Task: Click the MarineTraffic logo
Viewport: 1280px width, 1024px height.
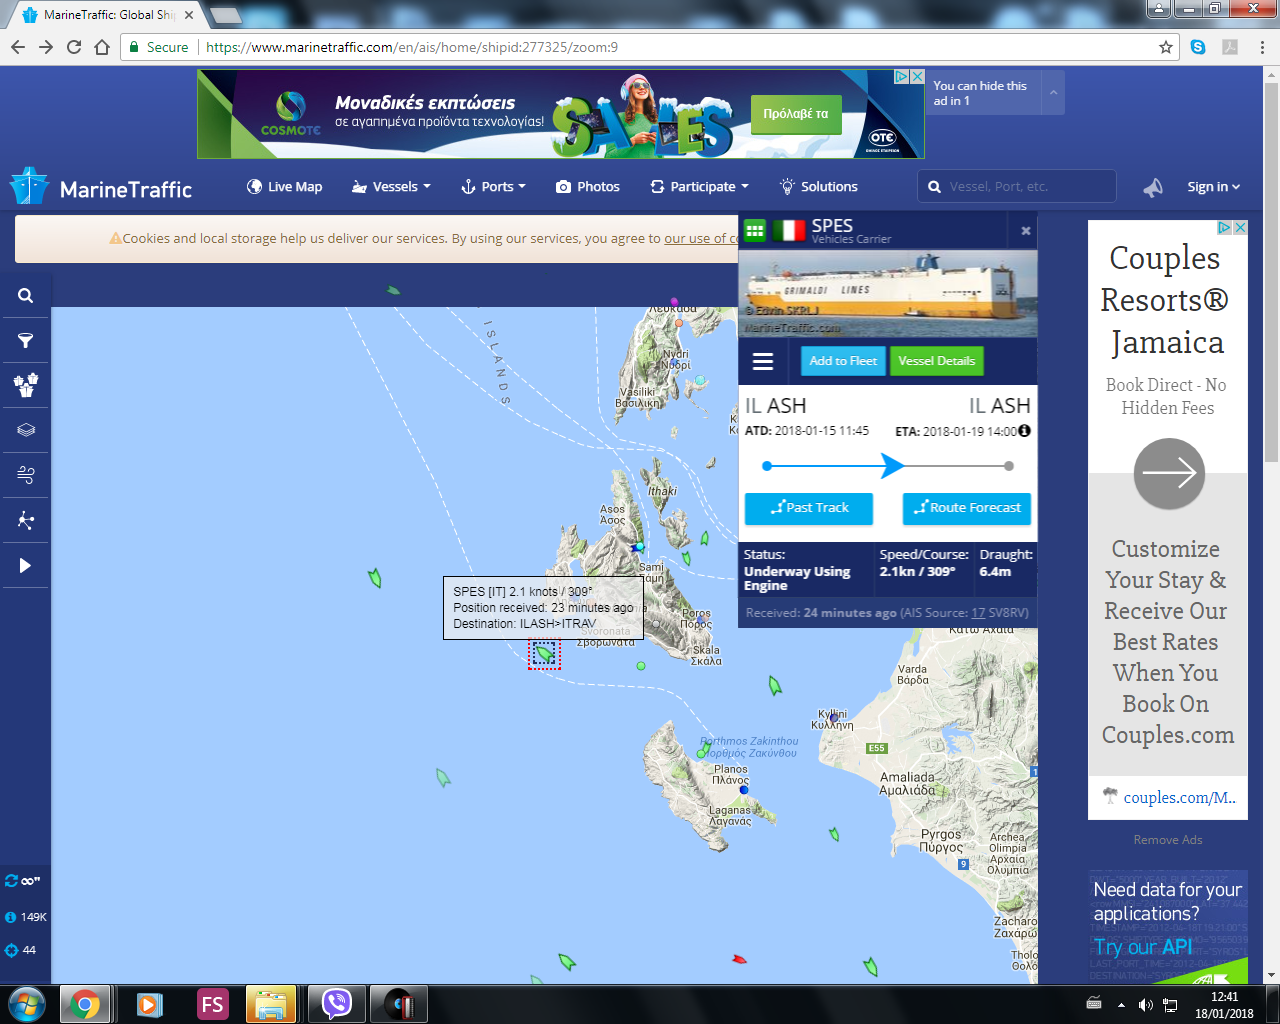Action: click(x=101, y=188)
